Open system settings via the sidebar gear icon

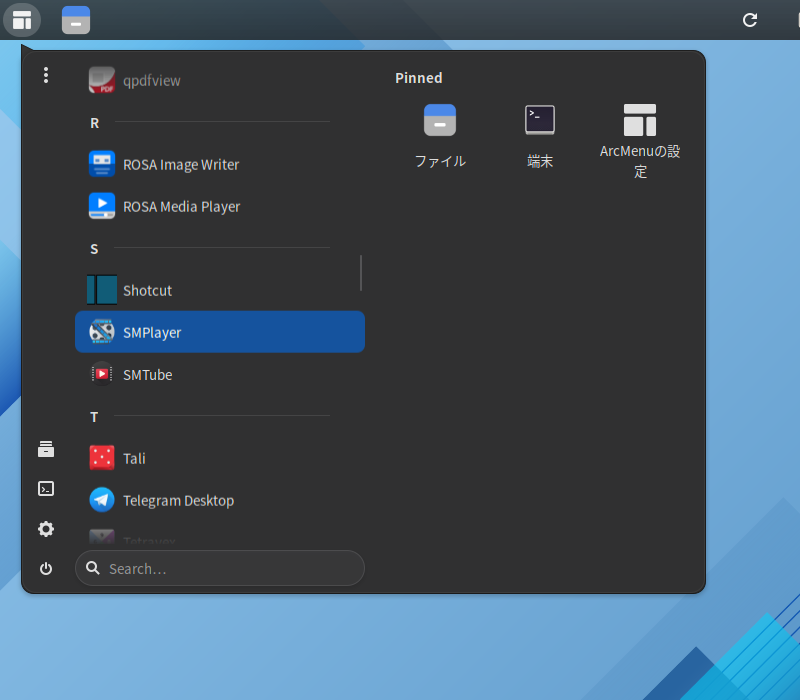click(46, 529)
